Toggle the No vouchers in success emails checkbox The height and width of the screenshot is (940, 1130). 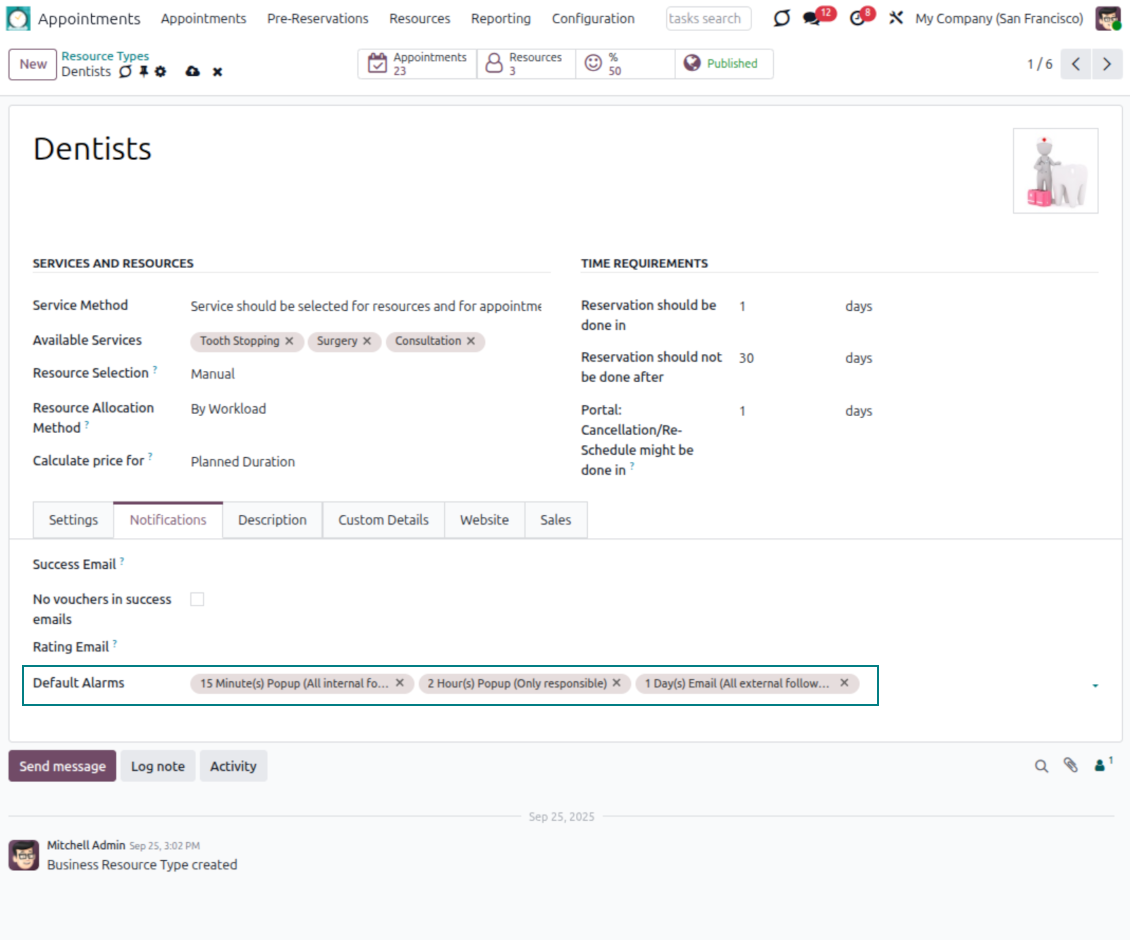click(x=197, y=600)
